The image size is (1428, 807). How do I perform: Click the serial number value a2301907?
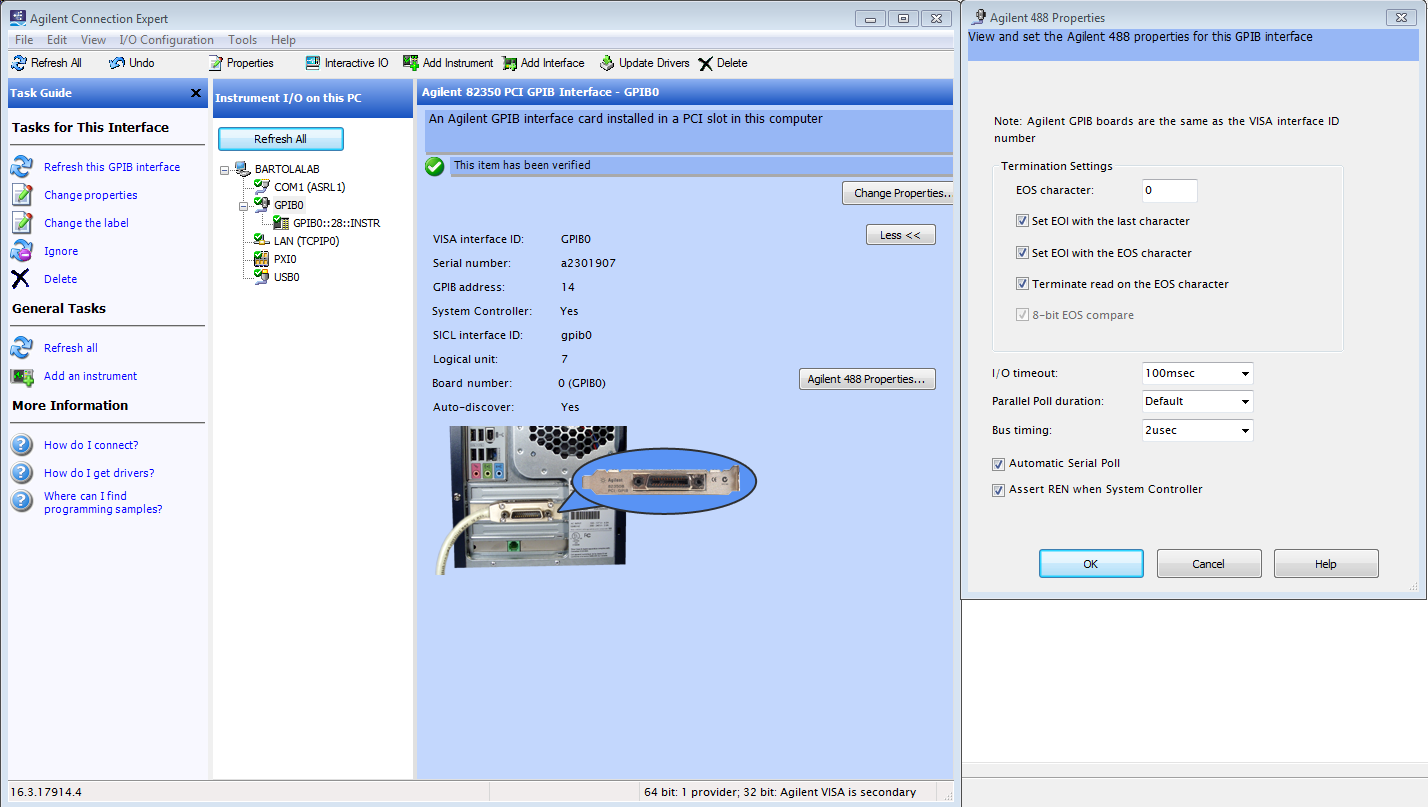588,263
